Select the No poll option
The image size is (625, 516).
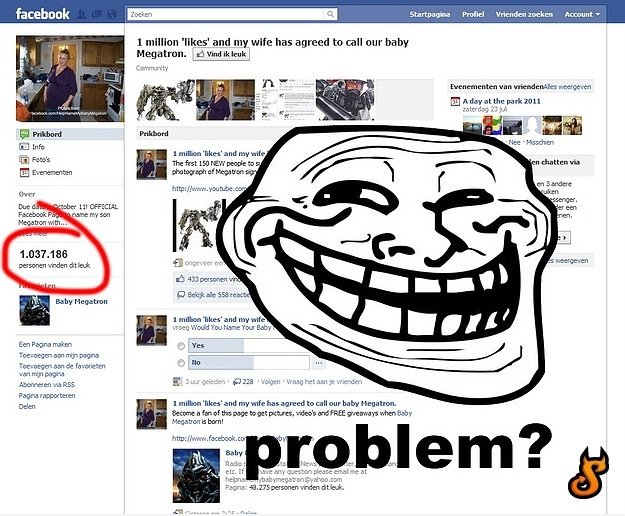[181, 363]
